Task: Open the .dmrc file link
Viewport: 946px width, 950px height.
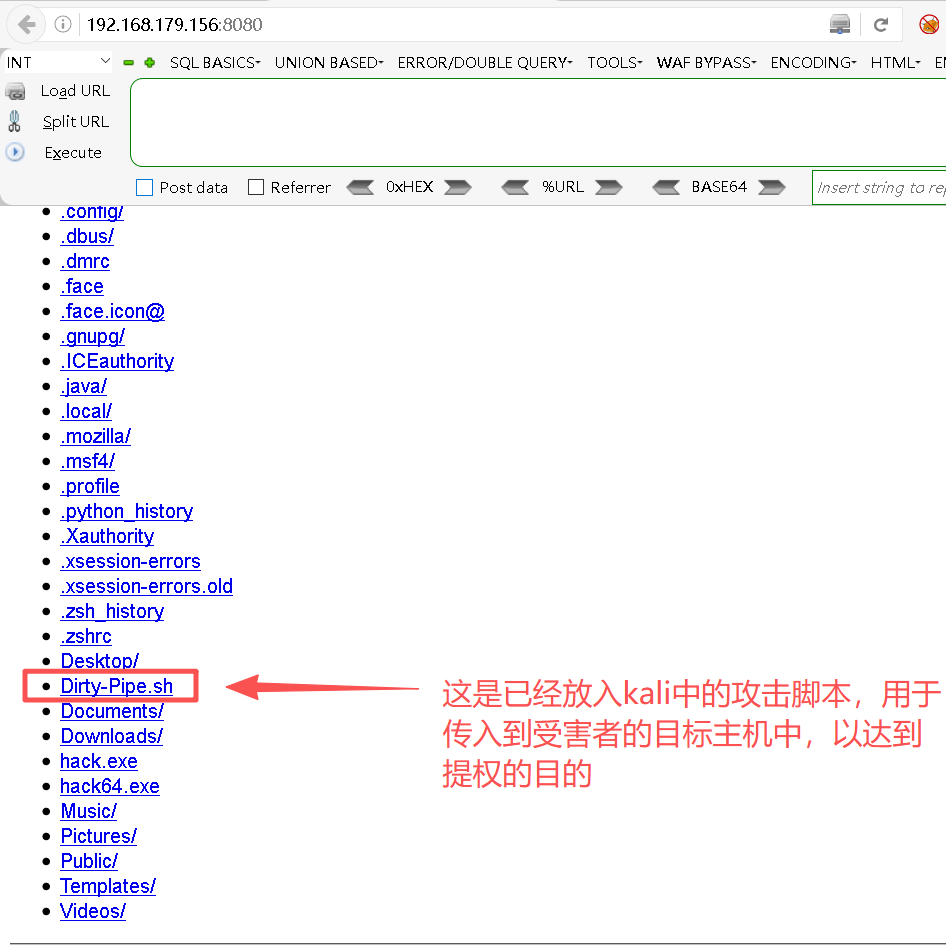Action: (x=85, y=262)
